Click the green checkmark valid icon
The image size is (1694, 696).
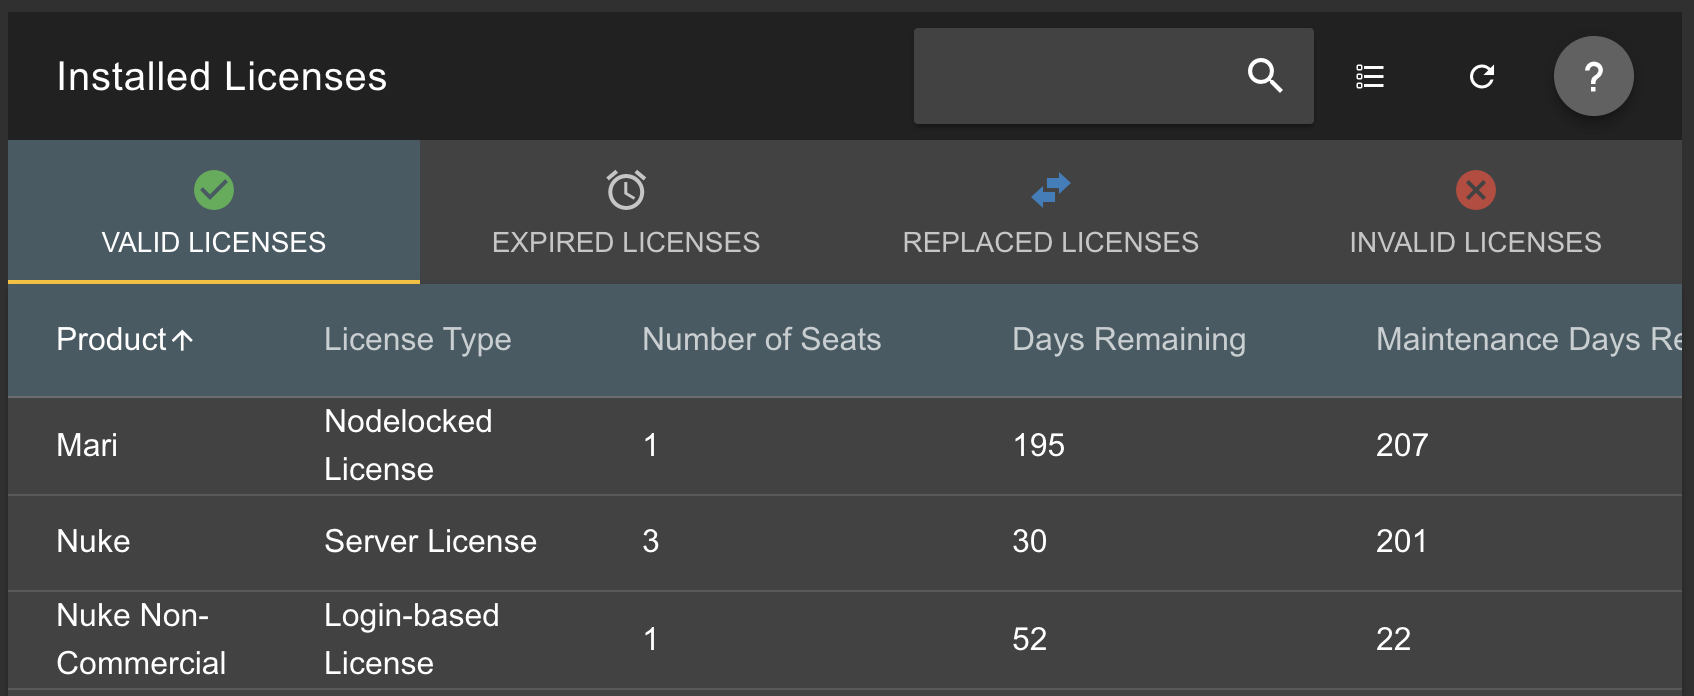coord(214,190)
